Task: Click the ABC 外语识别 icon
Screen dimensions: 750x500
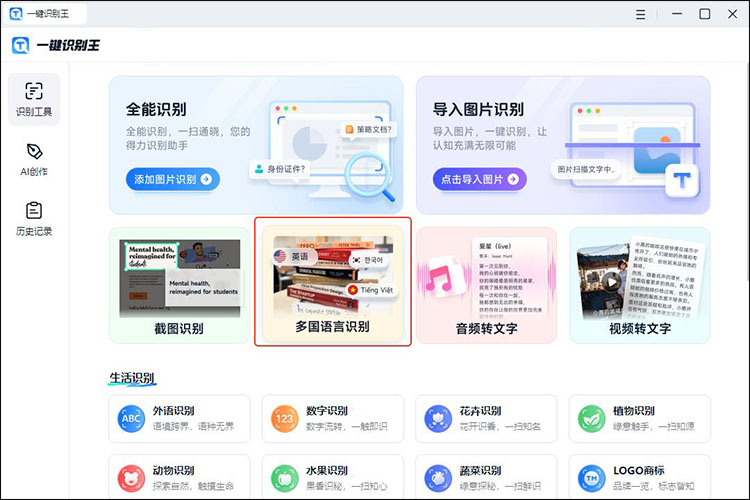Action: coord(131,419)
